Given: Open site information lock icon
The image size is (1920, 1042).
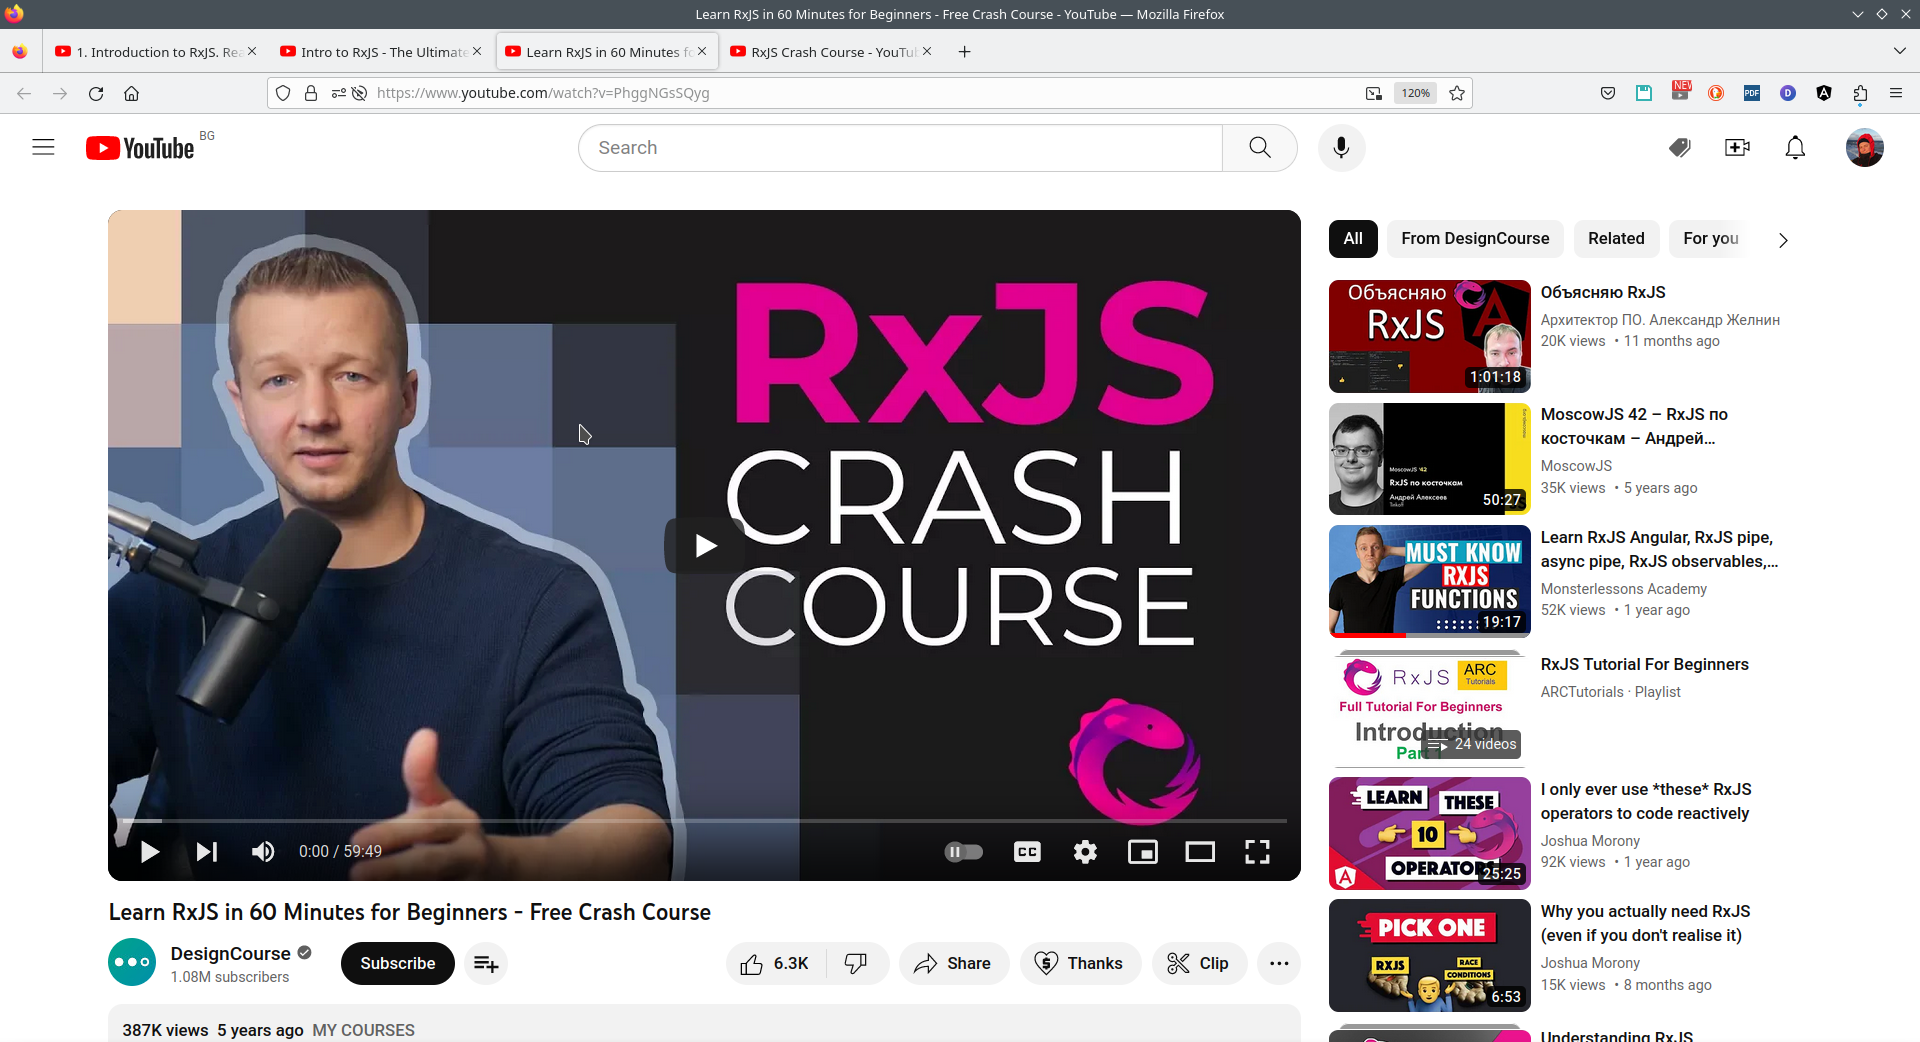Looking at the screenshot, I should coord(311,93).
